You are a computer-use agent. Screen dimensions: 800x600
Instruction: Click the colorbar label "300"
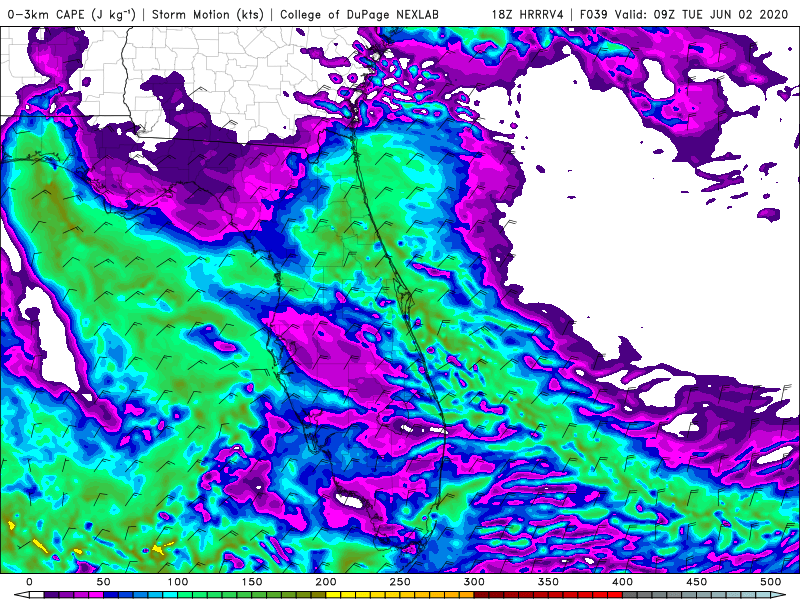(x=474, y=582)
